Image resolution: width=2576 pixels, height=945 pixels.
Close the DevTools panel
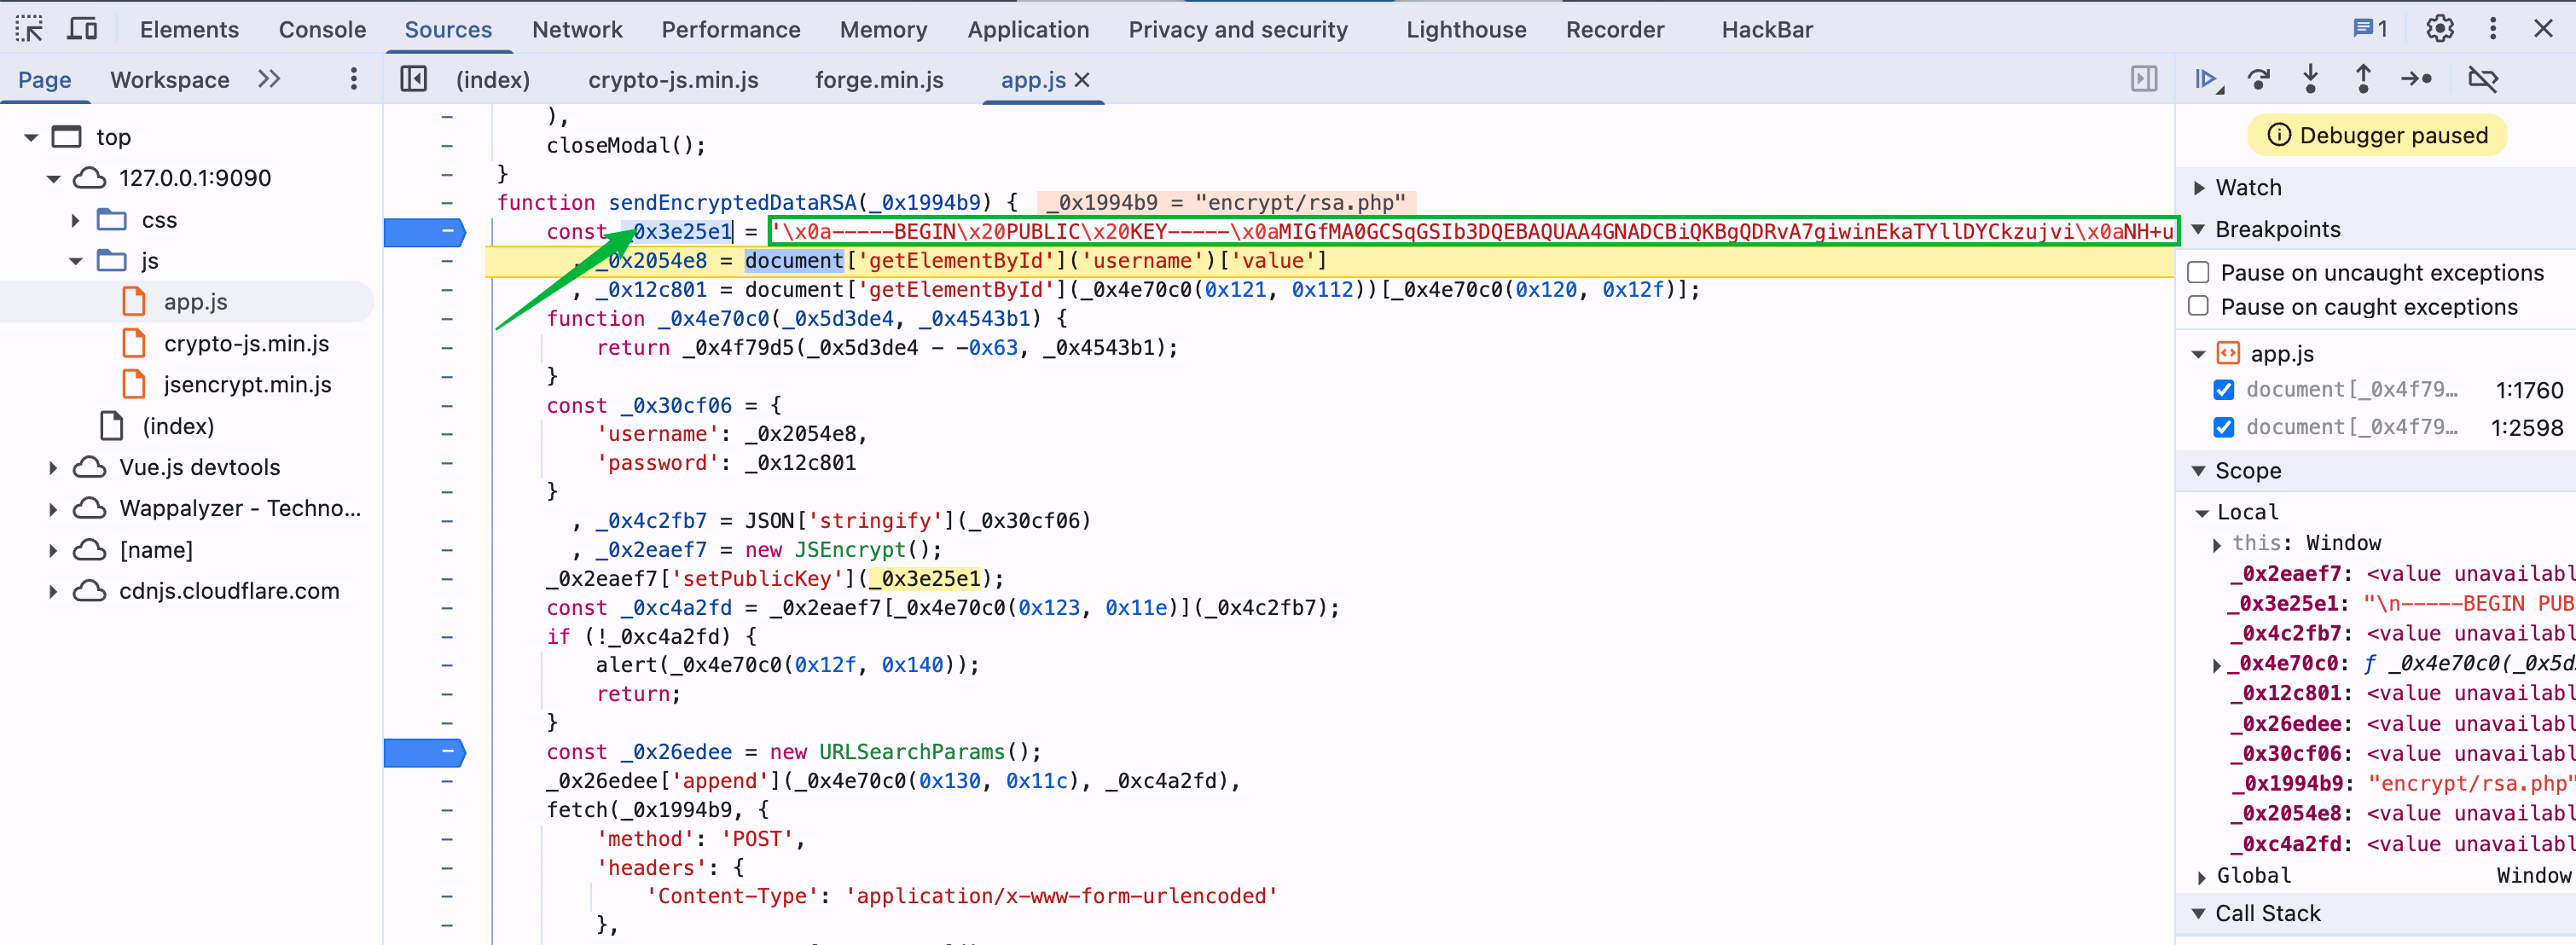coord(2543,29)
